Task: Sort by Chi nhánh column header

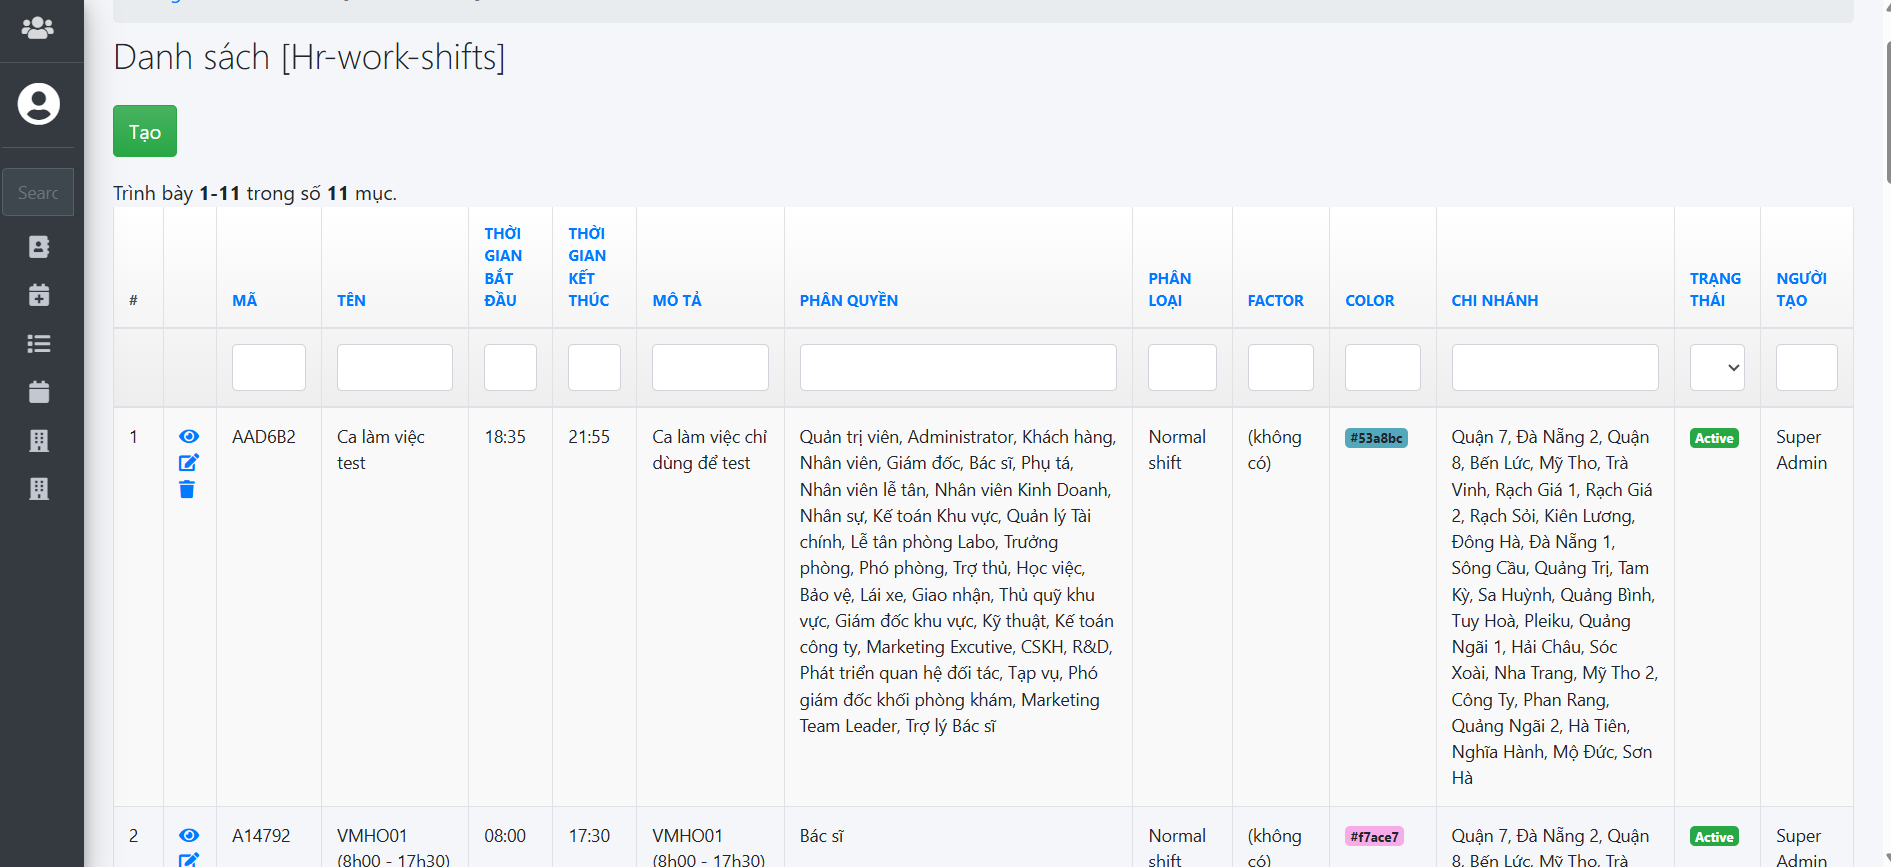Action: click(1494, 300)
